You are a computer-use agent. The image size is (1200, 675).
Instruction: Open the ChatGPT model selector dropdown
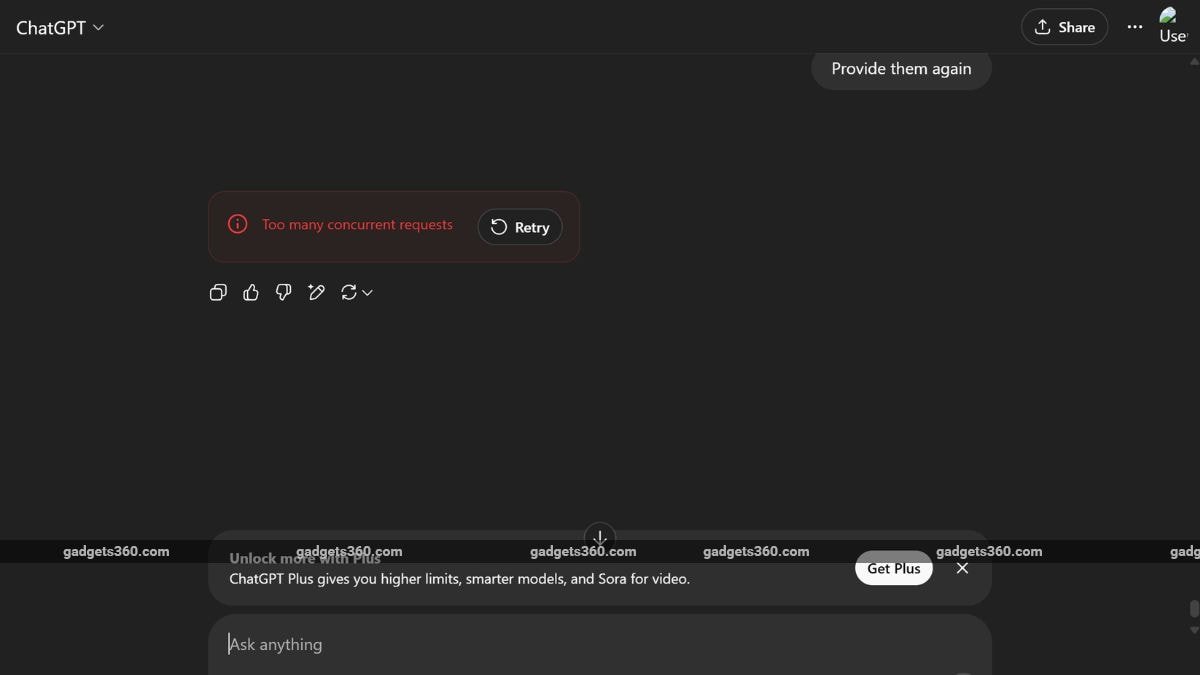[60, 28]
